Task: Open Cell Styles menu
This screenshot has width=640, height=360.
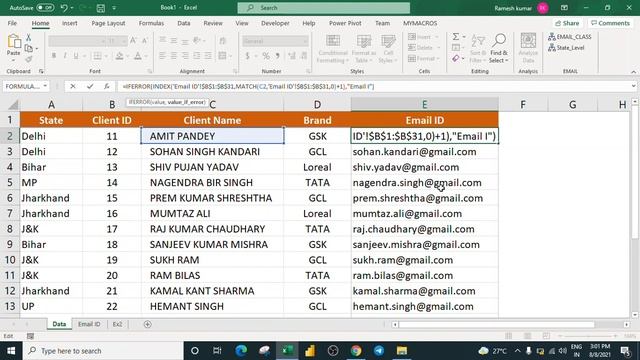Action: (x=388, y=49)
